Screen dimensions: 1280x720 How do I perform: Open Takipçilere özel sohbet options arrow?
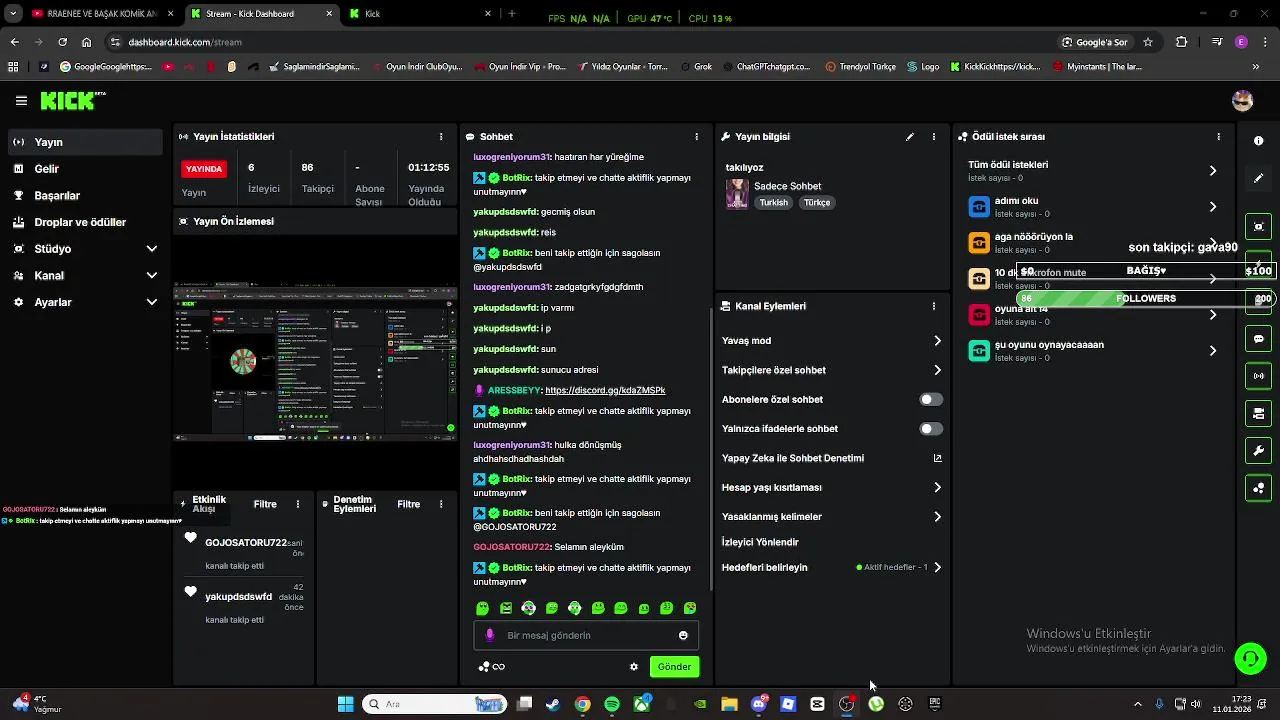click(937, 370)
